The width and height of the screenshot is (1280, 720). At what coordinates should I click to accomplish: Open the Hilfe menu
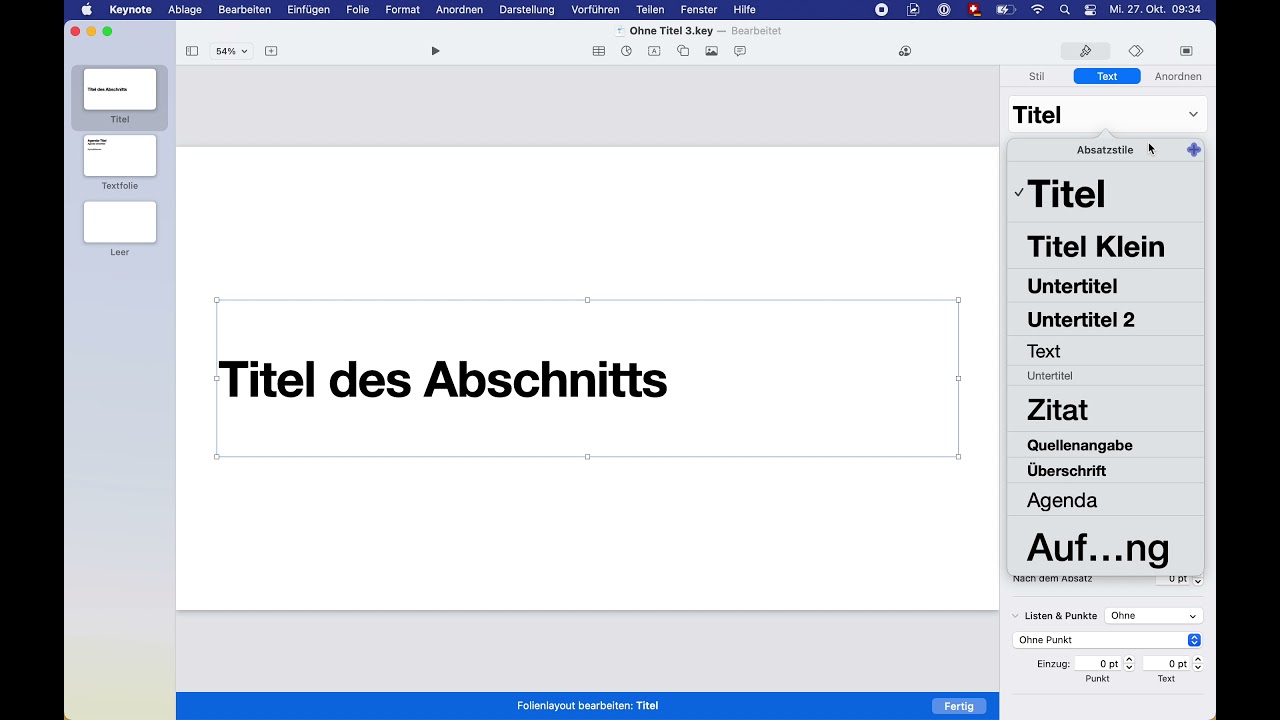(745, 9)
